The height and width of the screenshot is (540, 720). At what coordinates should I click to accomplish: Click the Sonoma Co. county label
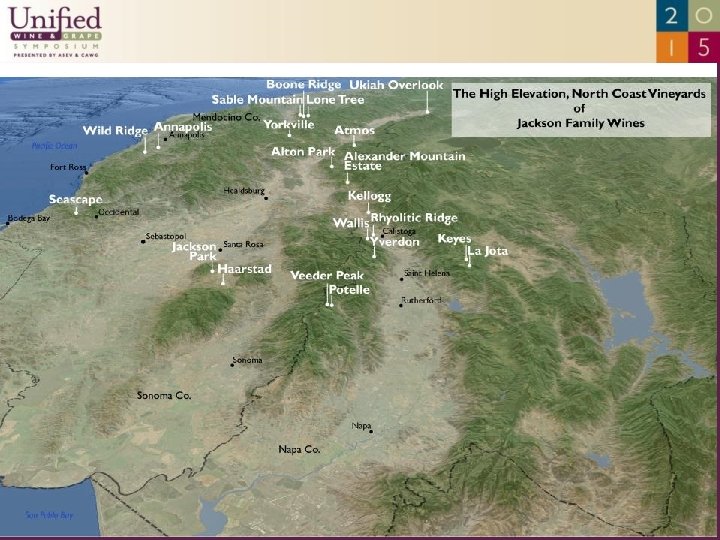point(164,395)
